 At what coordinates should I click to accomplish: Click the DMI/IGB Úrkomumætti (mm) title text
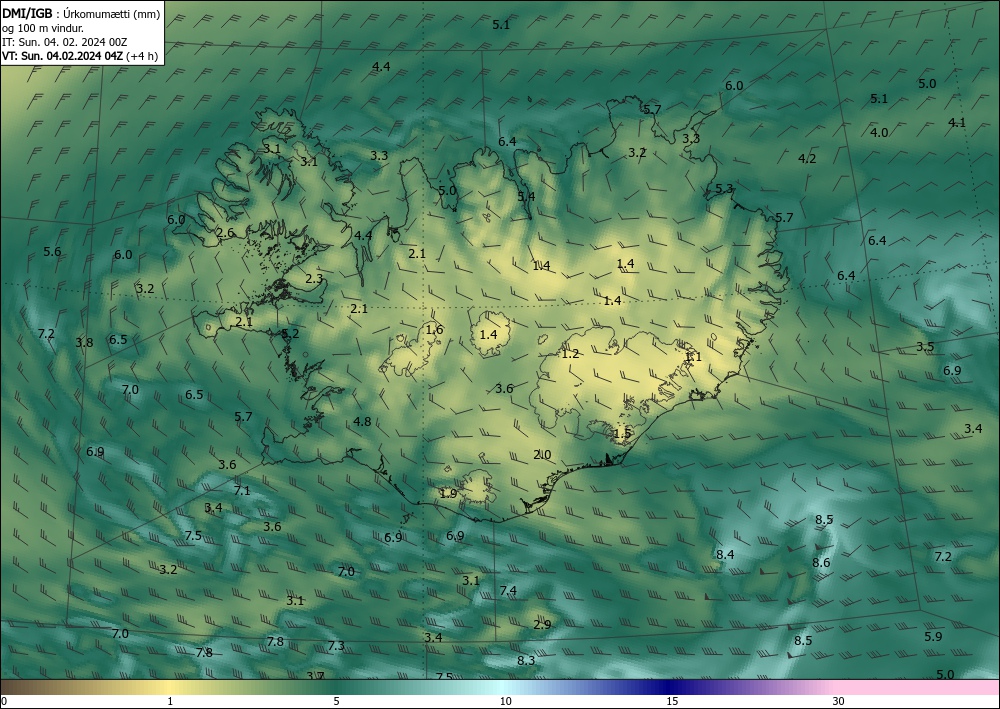tap(81, 13)
